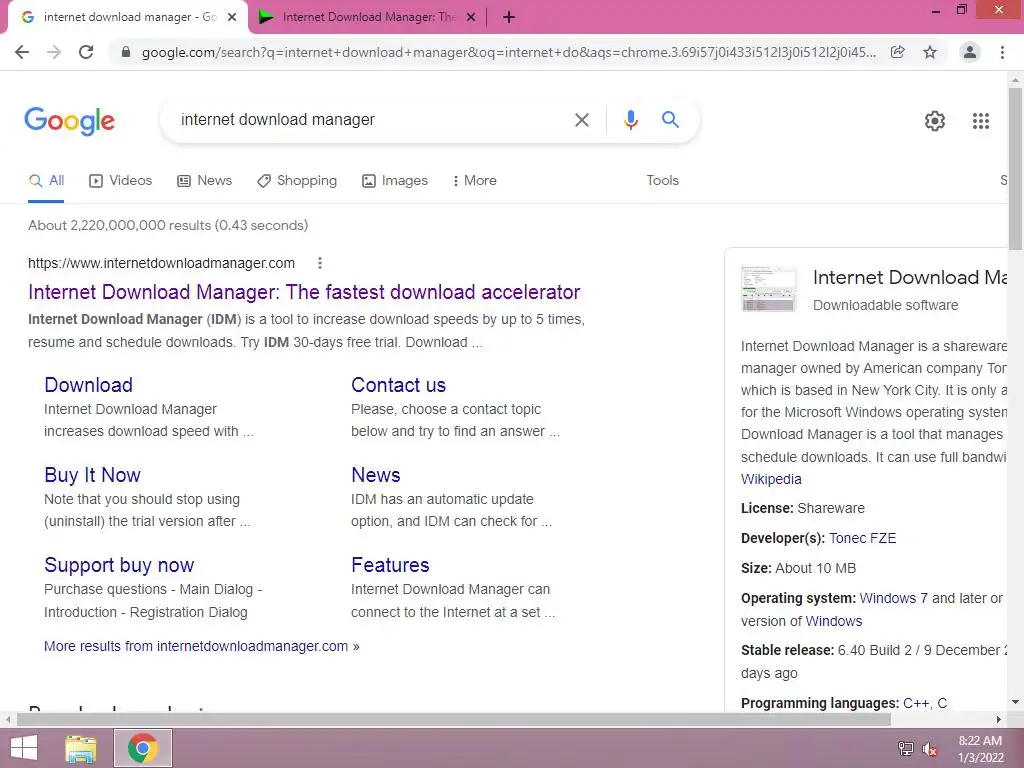
Task: Switch to Shopping results
Action: (x=297, y=181)
